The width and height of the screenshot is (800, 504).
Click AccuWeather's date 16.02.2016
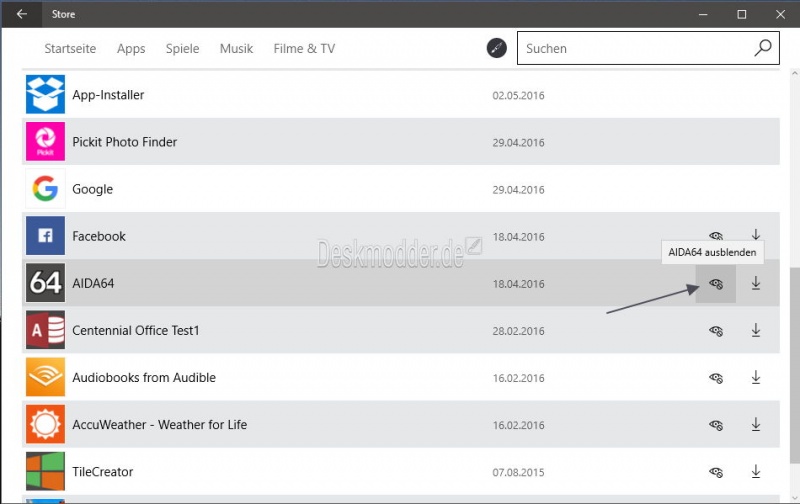point(518,425)
